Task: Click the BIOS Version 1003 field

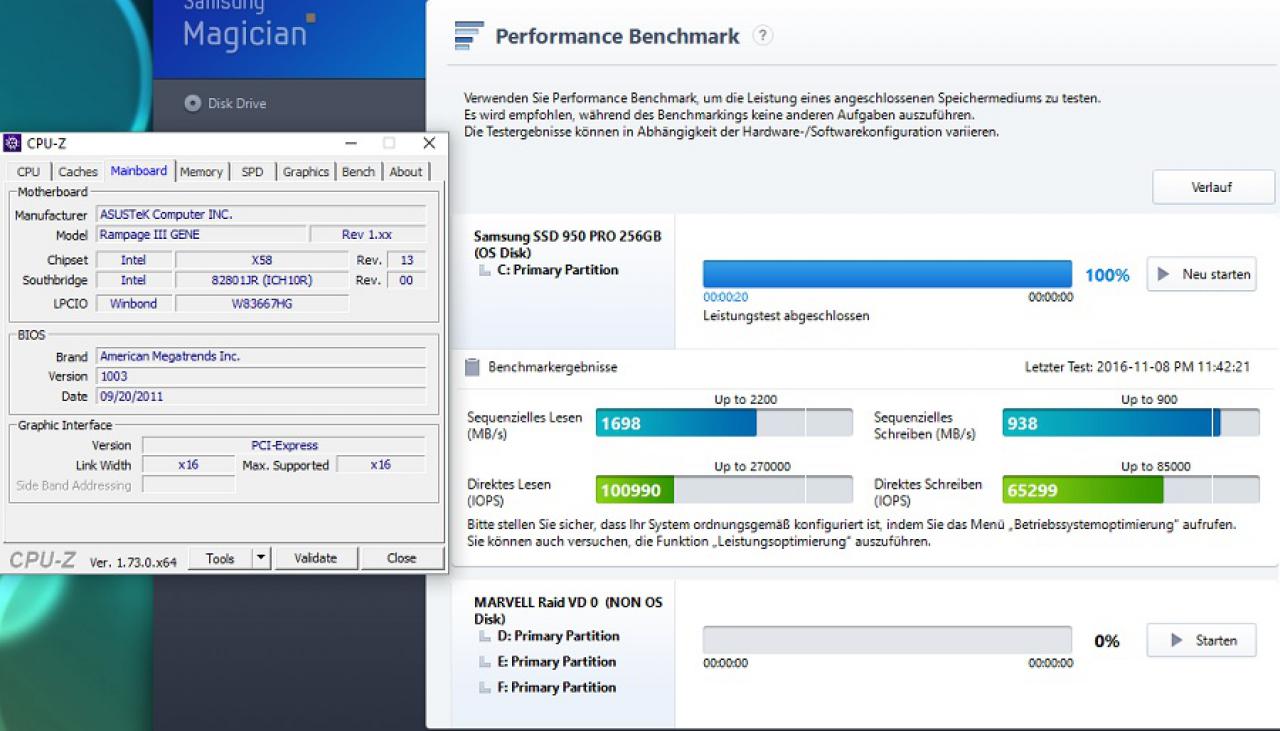Action: tap(261, 376)
